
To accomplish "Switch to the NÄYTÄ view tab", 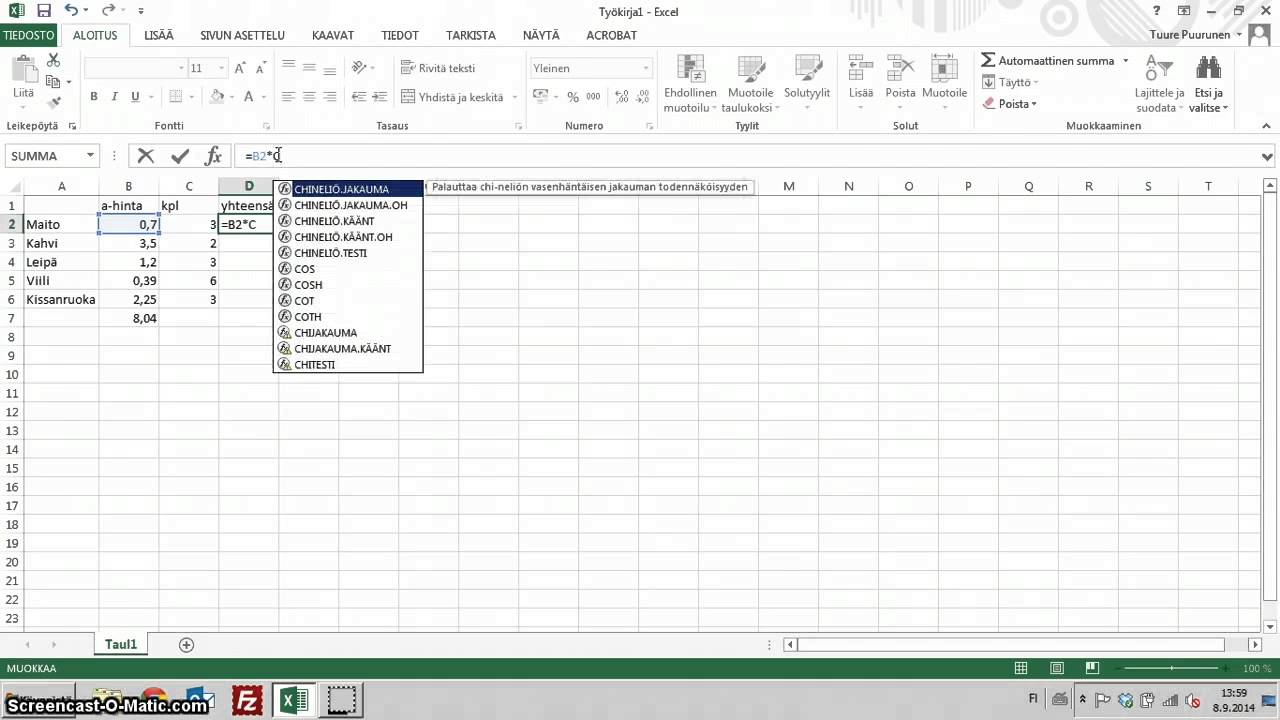I will tap(541, 35).
